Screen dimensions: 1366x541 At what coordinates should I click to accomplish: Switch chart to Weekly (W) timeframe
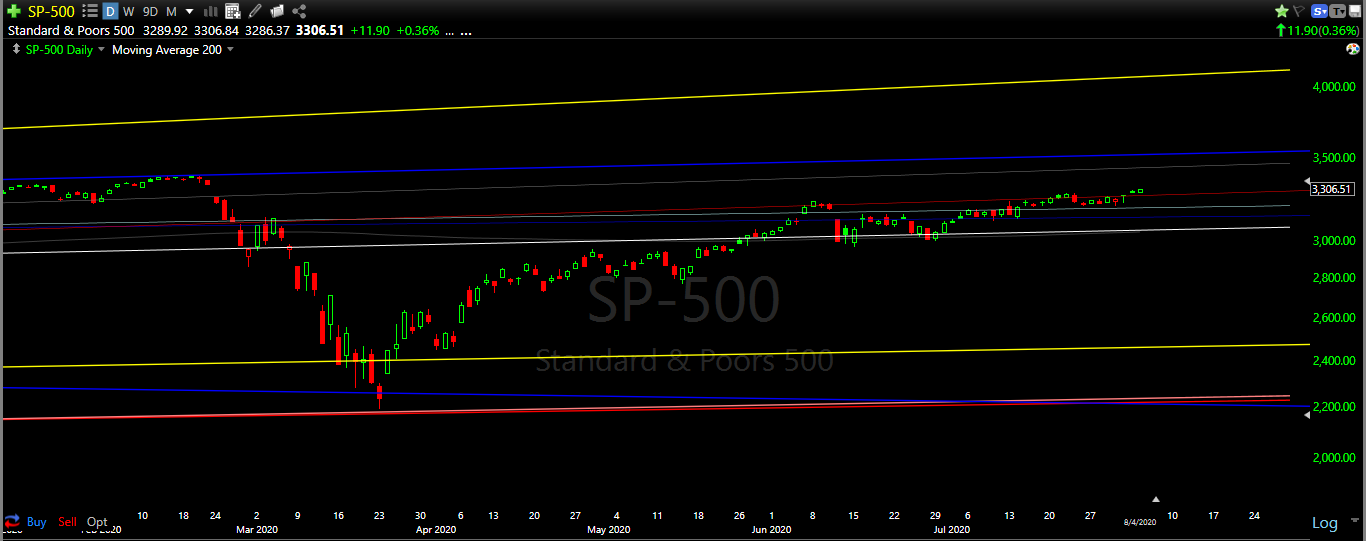coord(129,11)
